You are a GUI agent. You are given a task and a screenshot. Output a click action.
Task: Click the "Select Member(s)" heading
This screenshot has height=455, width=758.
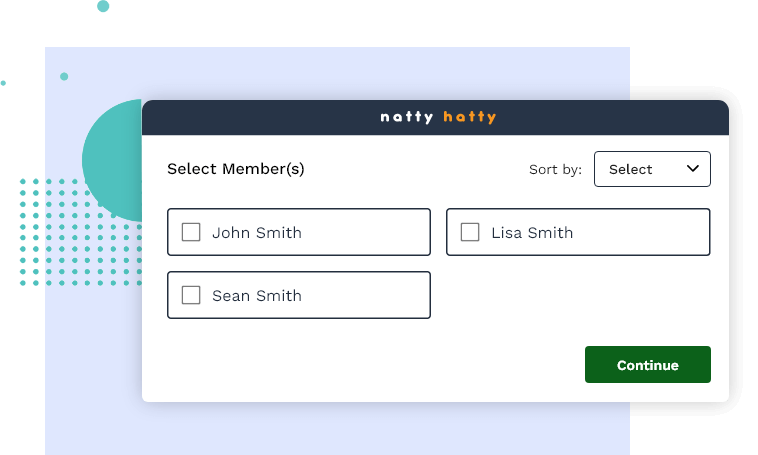[x=235, y=169]
